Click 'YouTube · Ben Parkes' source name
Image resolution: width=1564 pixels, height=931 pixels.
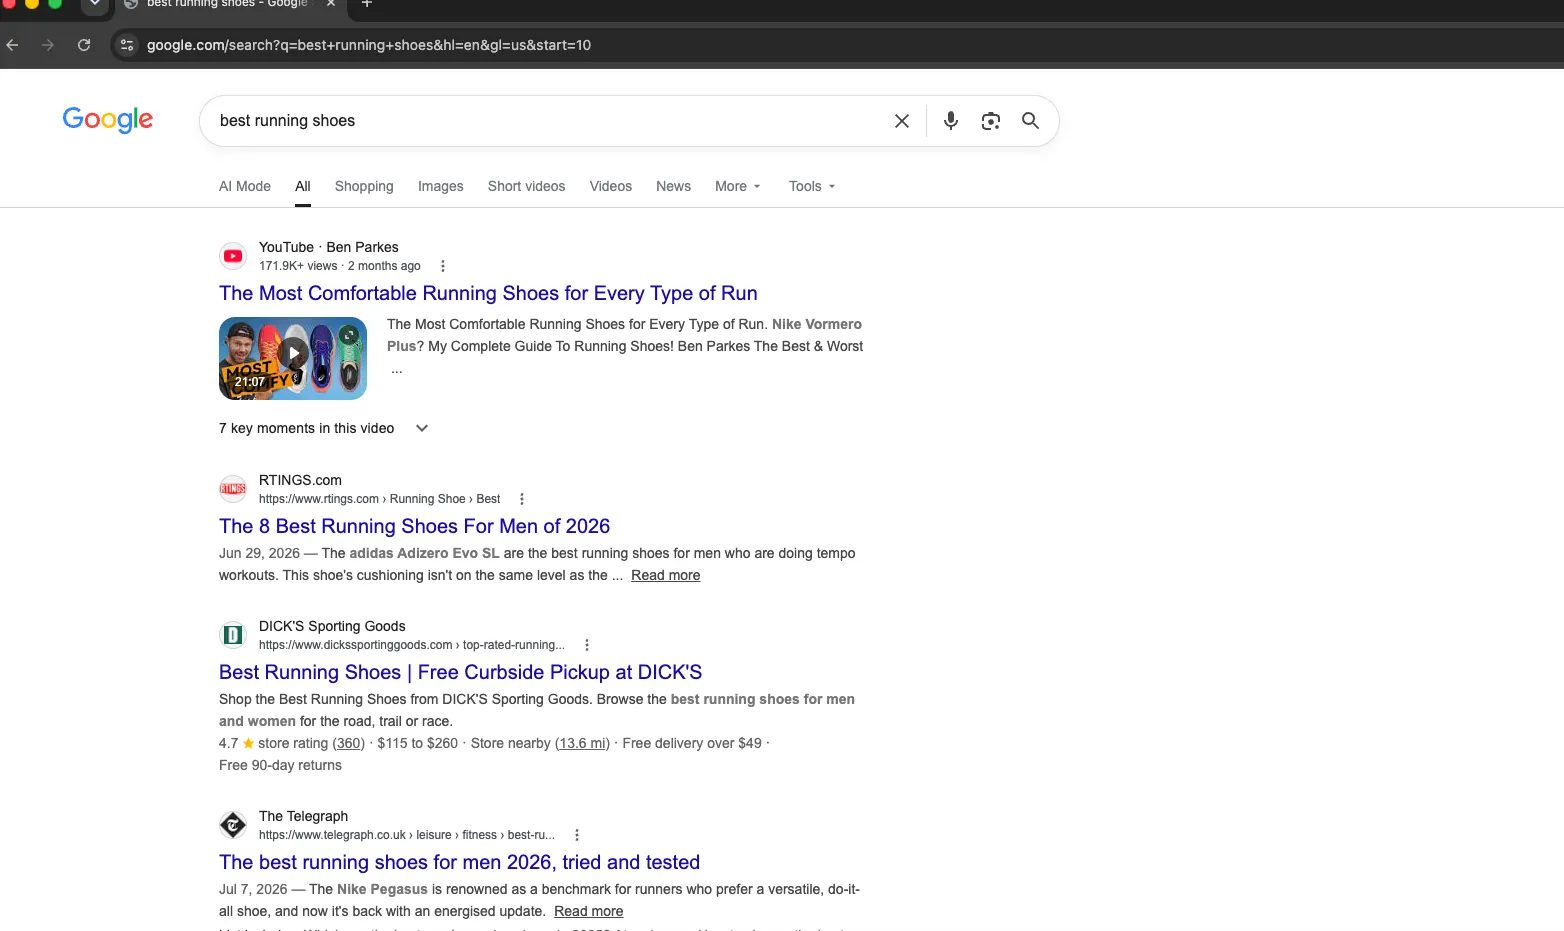tap(329, 247)
